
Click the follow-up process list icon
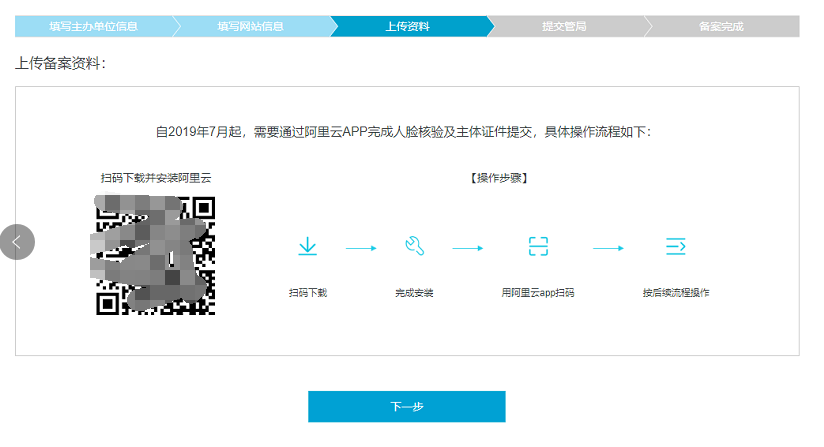click(x=676, y=246)
